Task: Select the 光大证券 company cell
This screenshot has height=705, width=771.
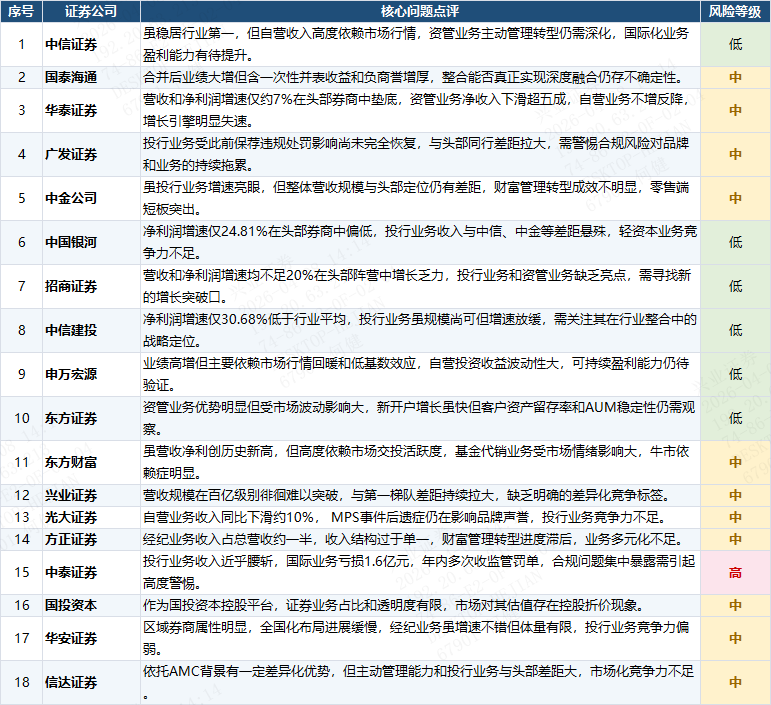Action: point(91,517)
